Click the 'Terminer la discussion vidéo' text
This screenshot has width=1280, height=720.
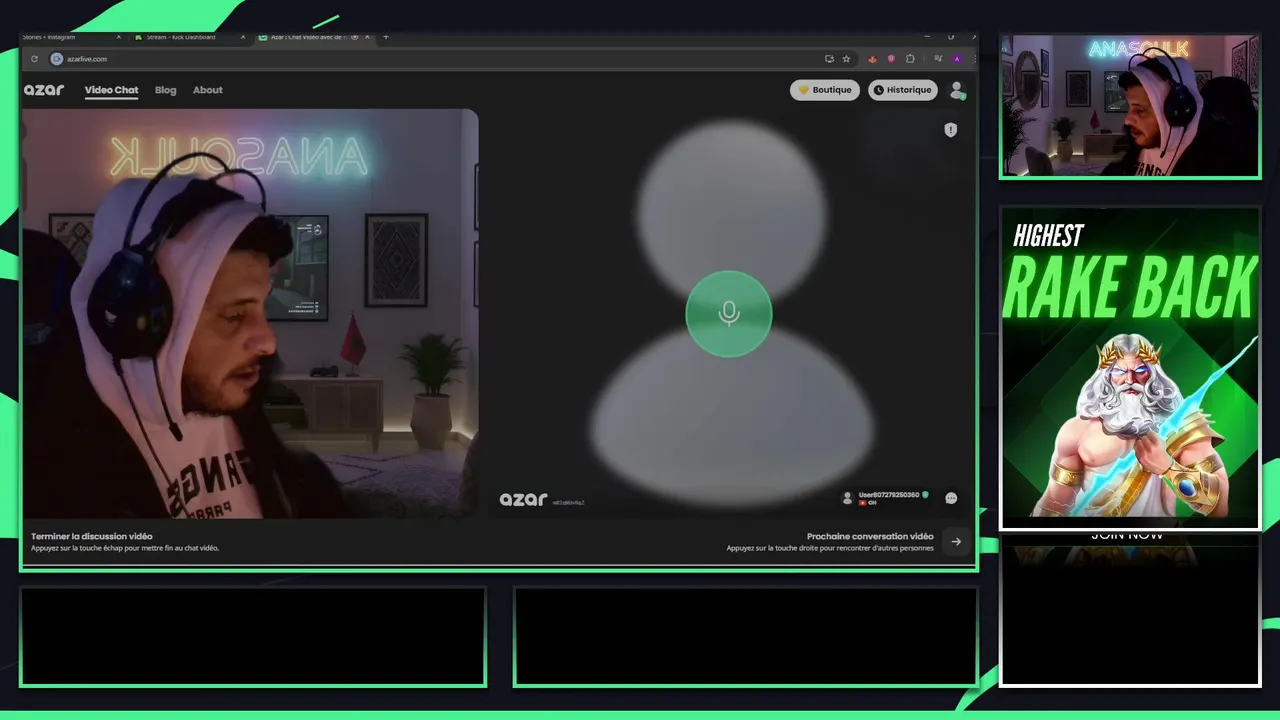pyautogui.click(x=92, y=536)
